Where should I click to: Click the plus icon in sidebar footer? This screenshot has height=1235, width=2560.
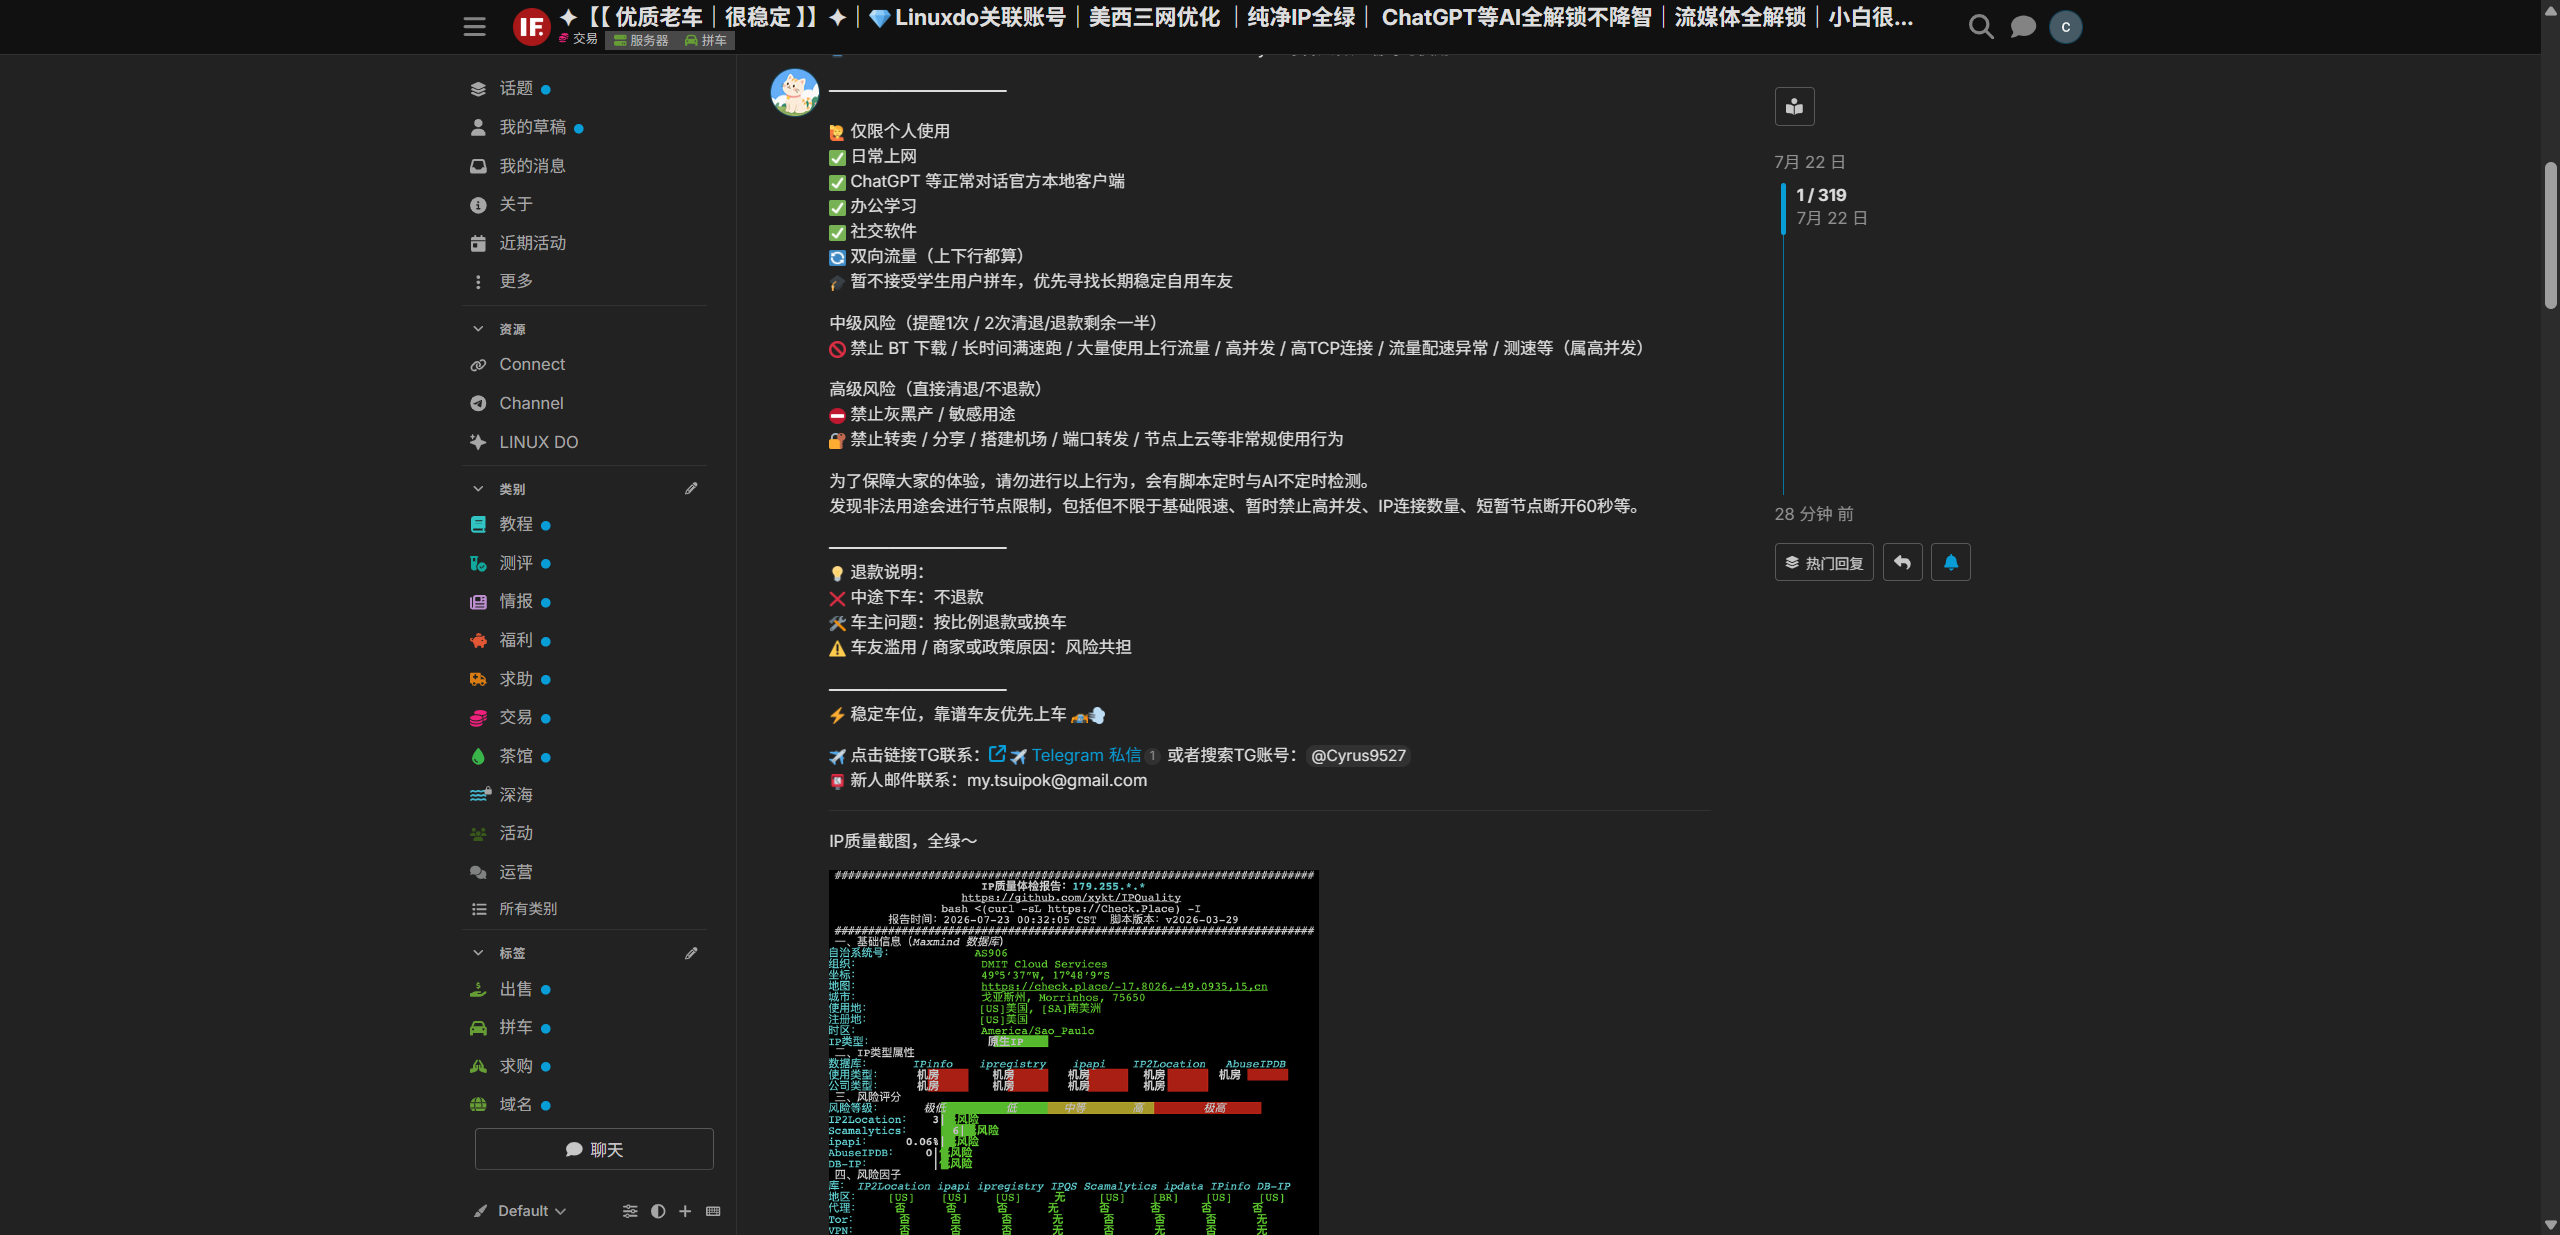[x=685, y=1211]
